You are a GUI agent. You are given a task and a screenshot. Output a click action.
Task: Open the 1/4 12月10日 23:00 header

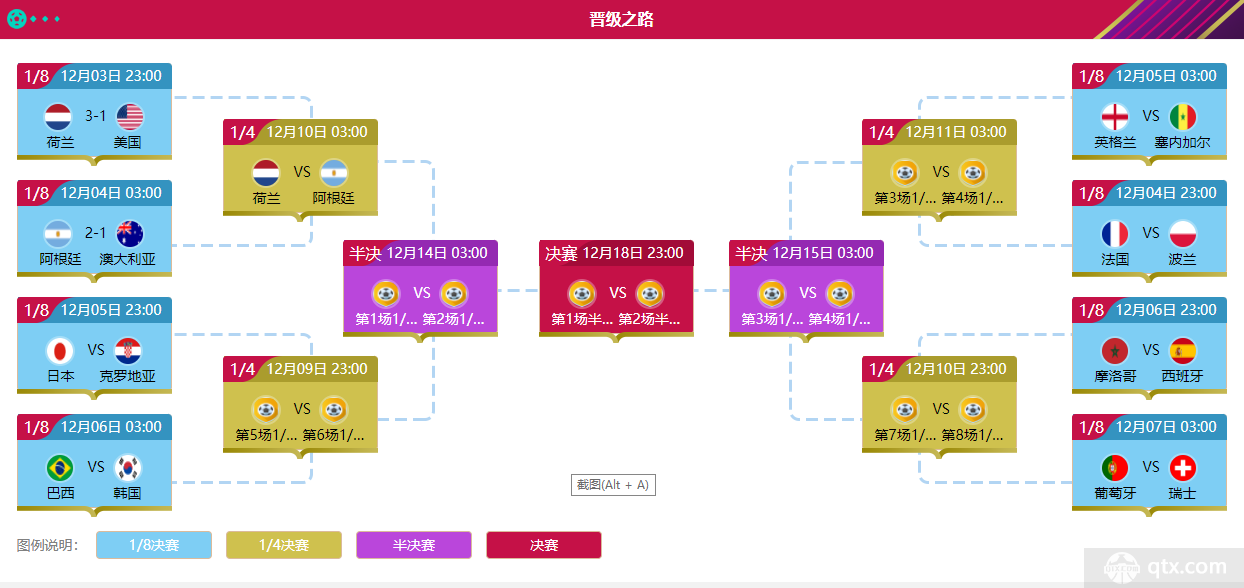[x=939, y=369]
